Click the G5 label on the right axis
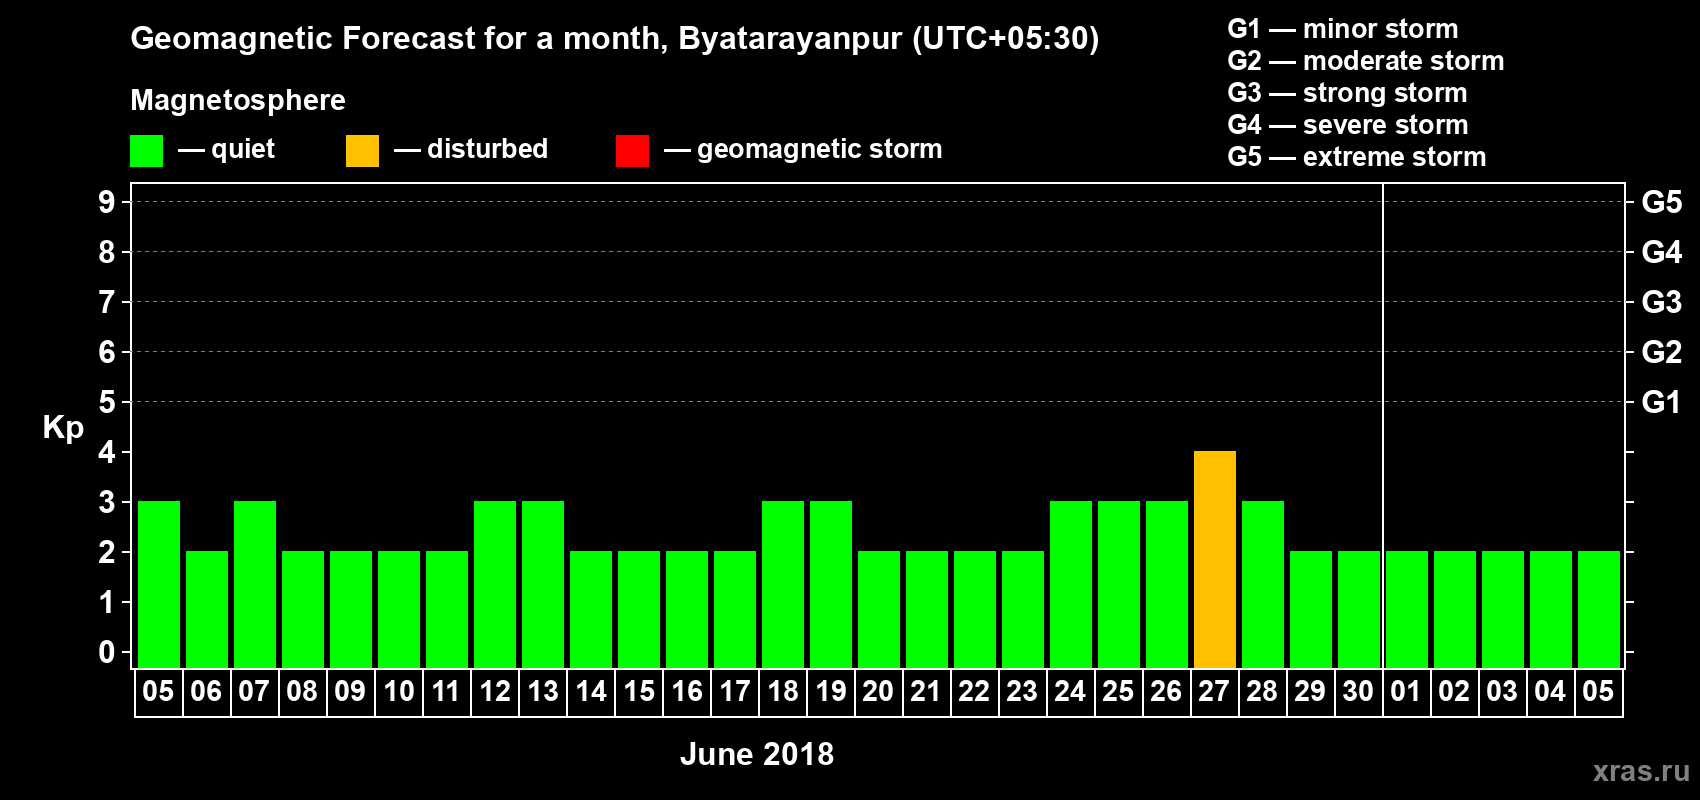Image resolution: width=1700 pixels, height=800 pixels. coord(1662,202)
